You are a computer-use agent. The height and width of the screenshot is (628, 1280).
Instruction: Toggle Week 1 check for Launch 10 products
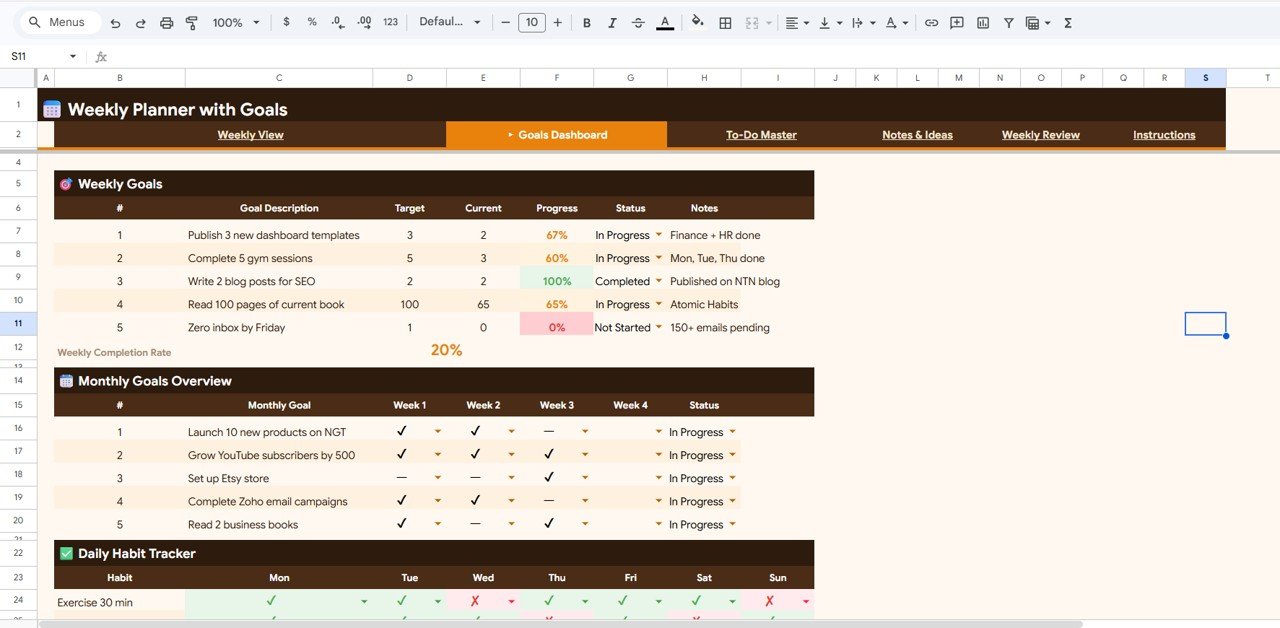click(402, 432)
